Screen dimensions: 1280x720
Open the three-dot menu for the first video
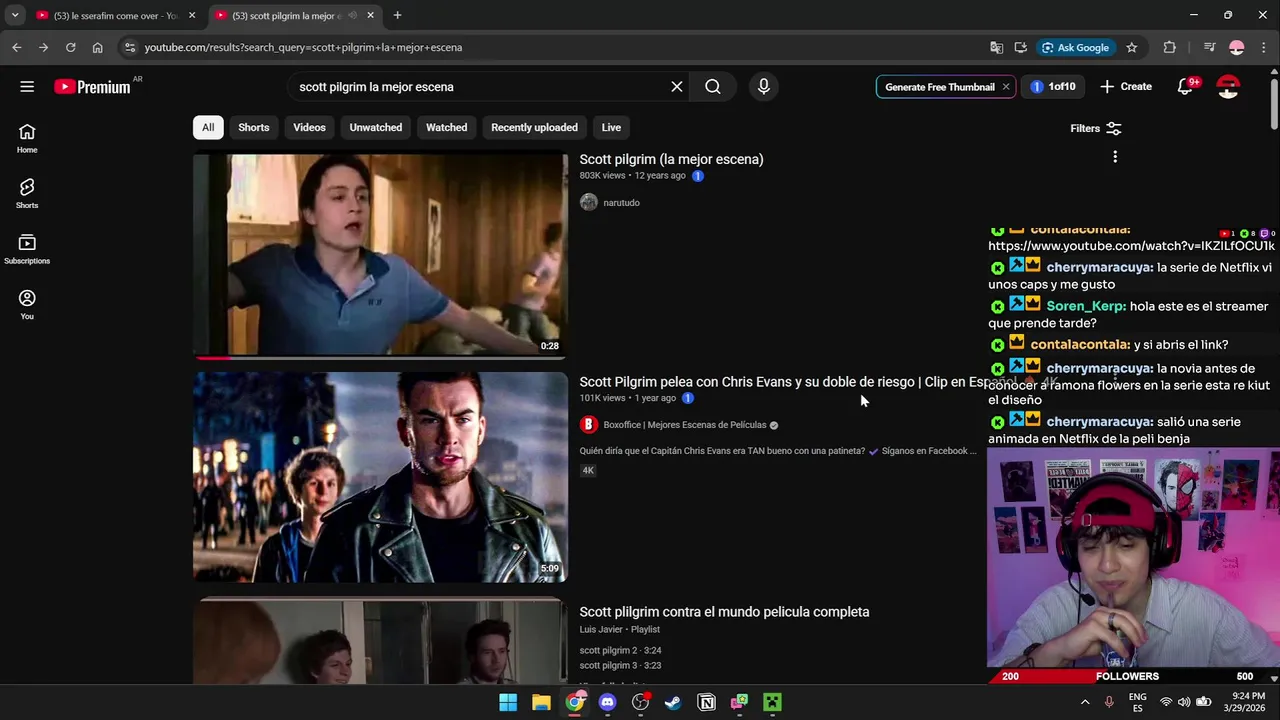1115,156
